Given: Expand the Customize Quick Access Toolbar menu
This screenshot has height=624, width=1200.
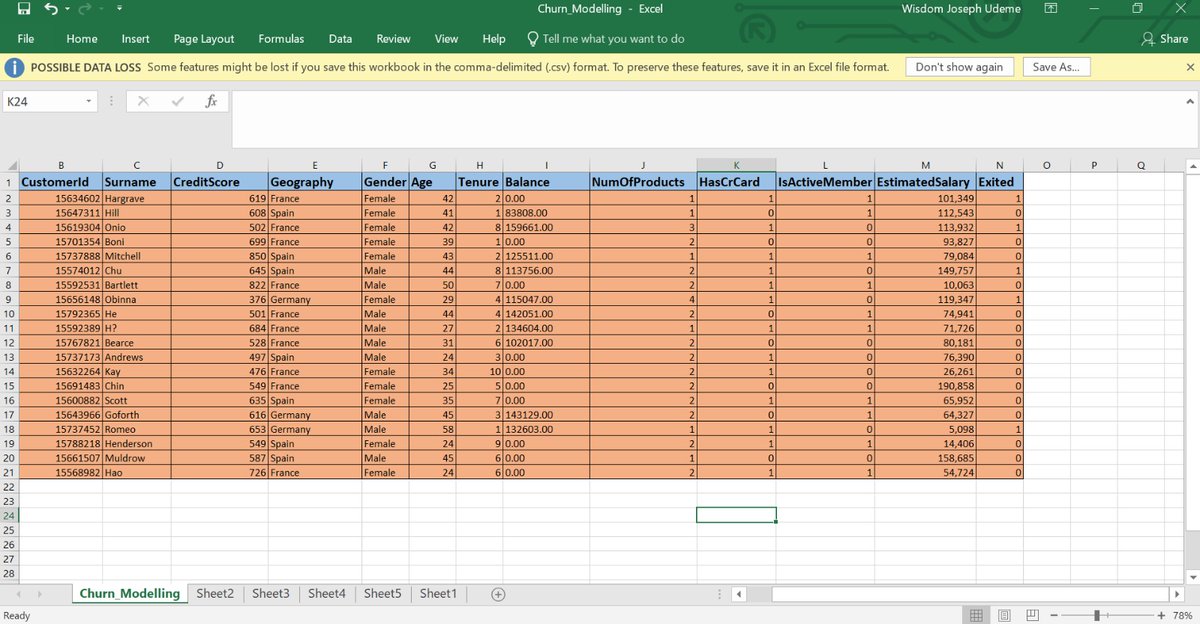Looking at the screenshot, I should pos(119,8).
